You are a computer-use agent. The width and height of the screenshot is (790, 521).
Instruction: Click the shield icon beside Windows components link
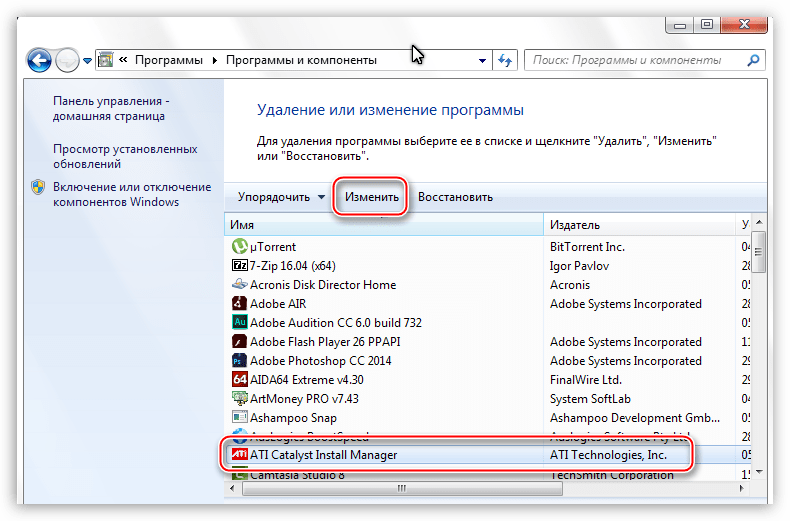(x=38, y=187)
